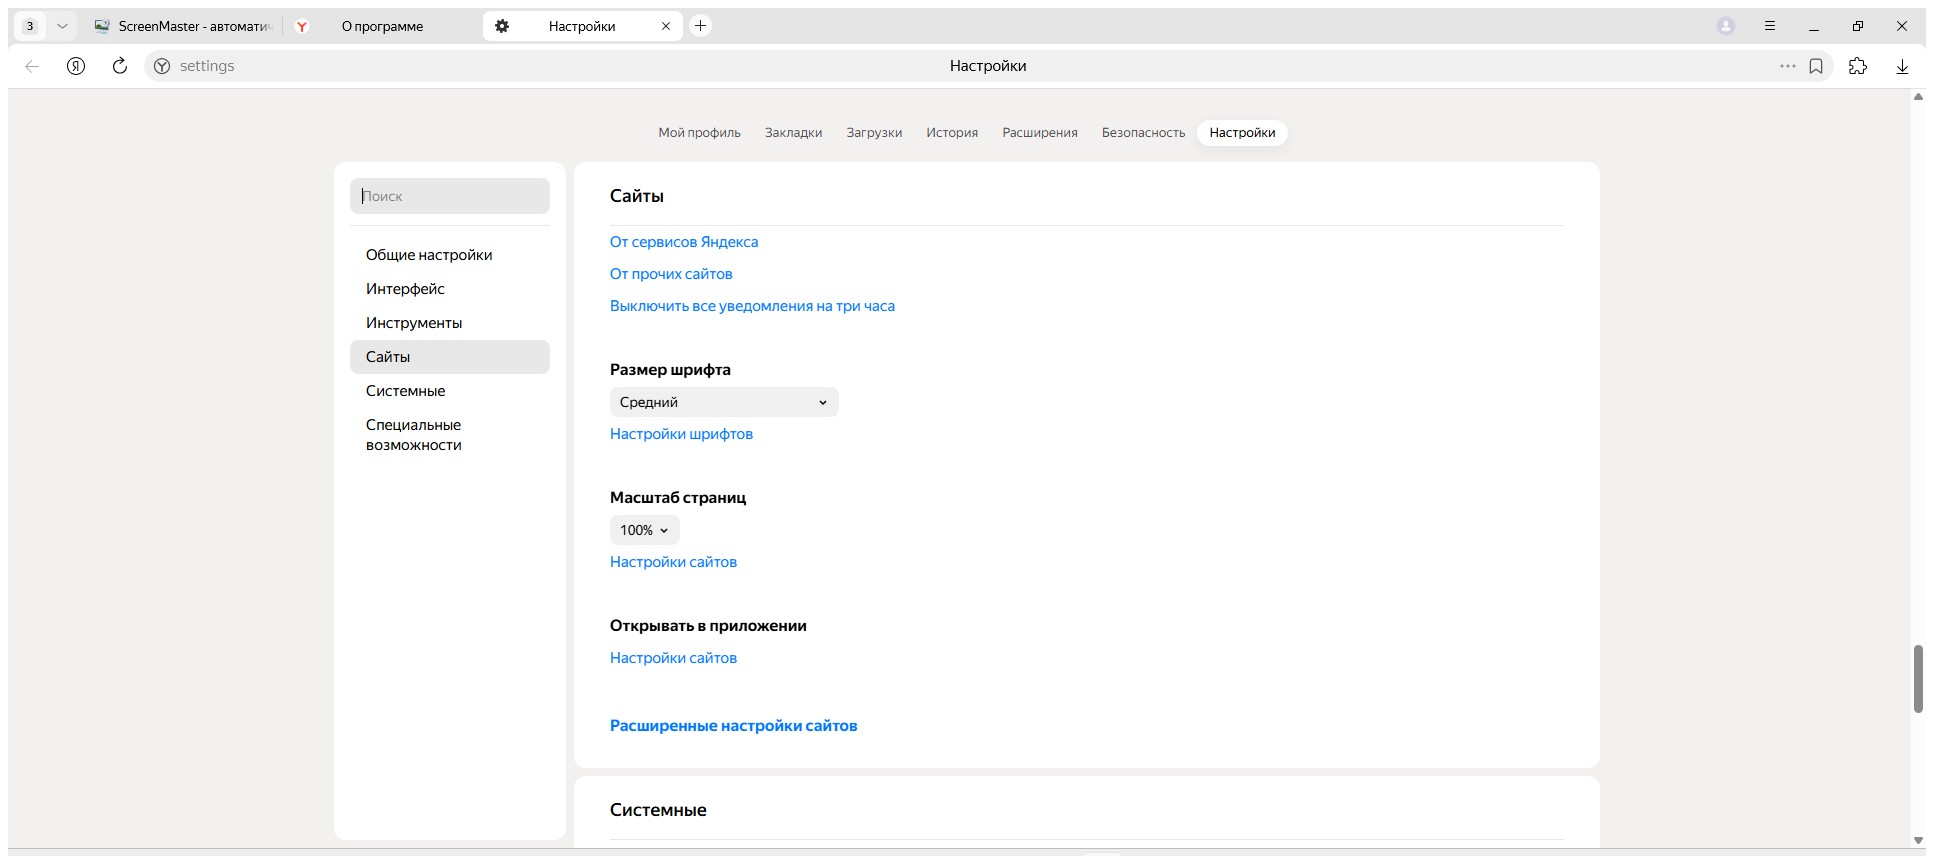Open Настройки шрифтов link
Screen dimensions: 1934x856
[681, 434]
